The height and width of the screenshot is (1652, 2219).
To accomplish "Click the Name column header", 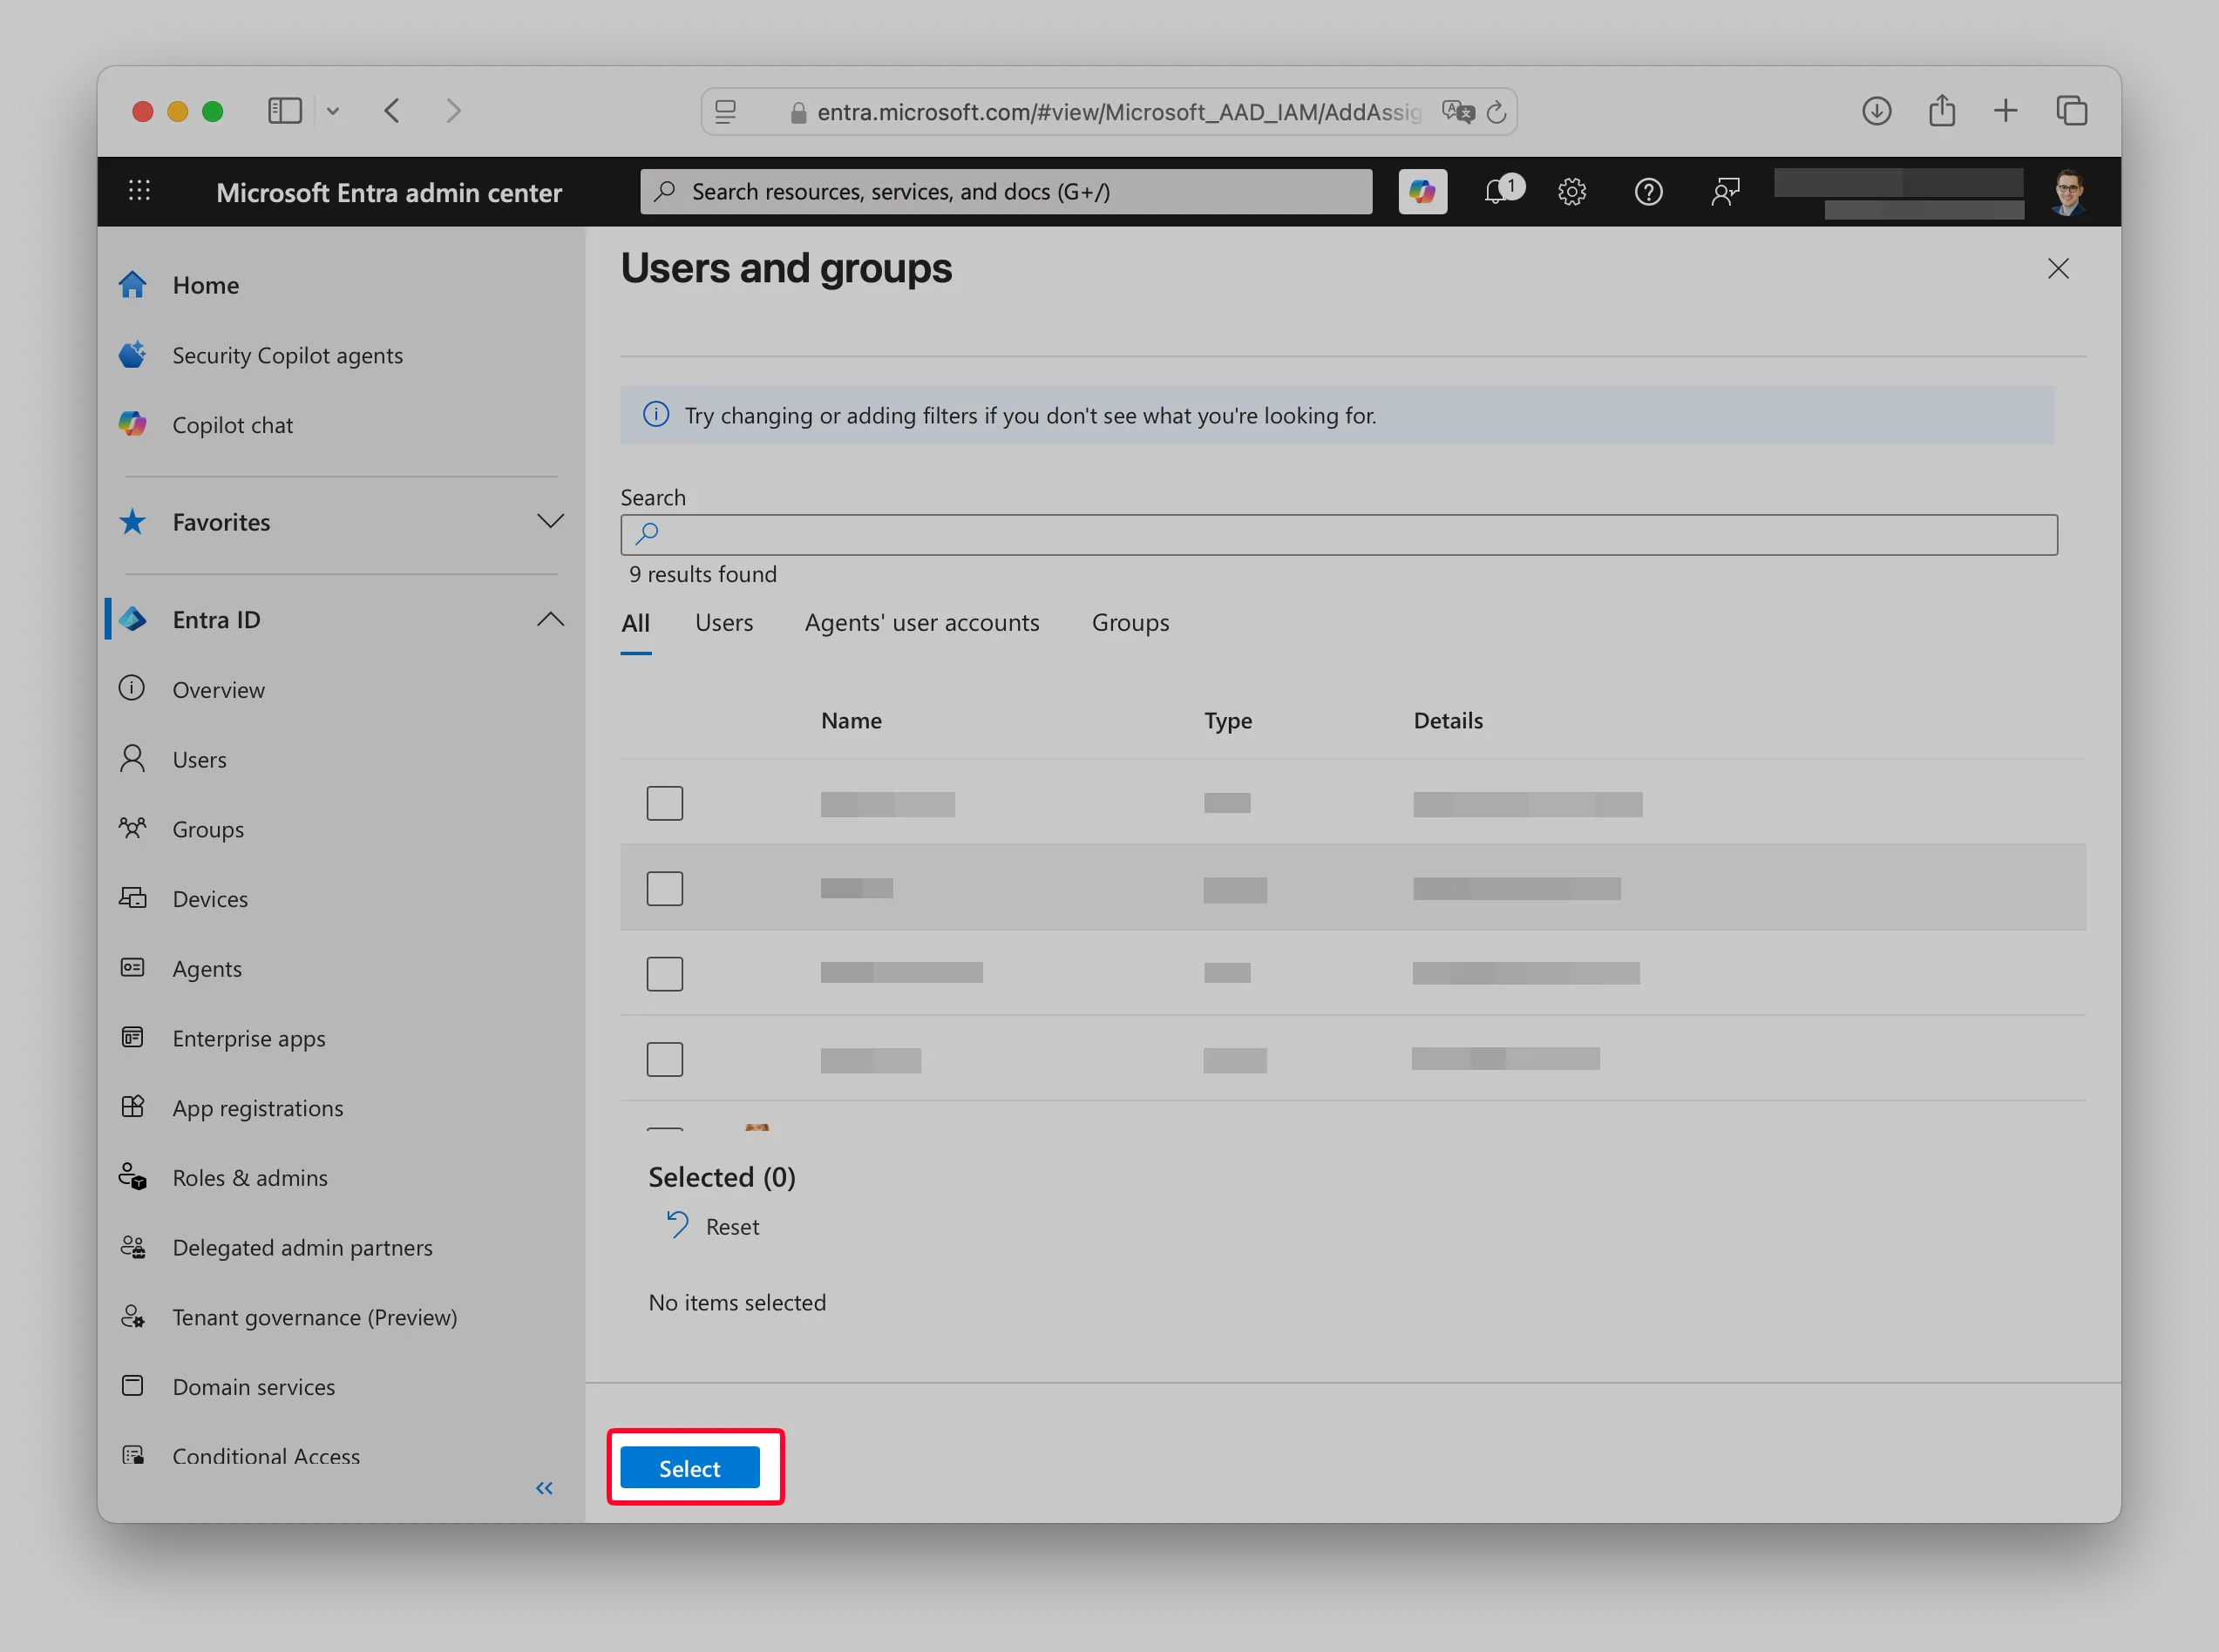I will [851, 720].
